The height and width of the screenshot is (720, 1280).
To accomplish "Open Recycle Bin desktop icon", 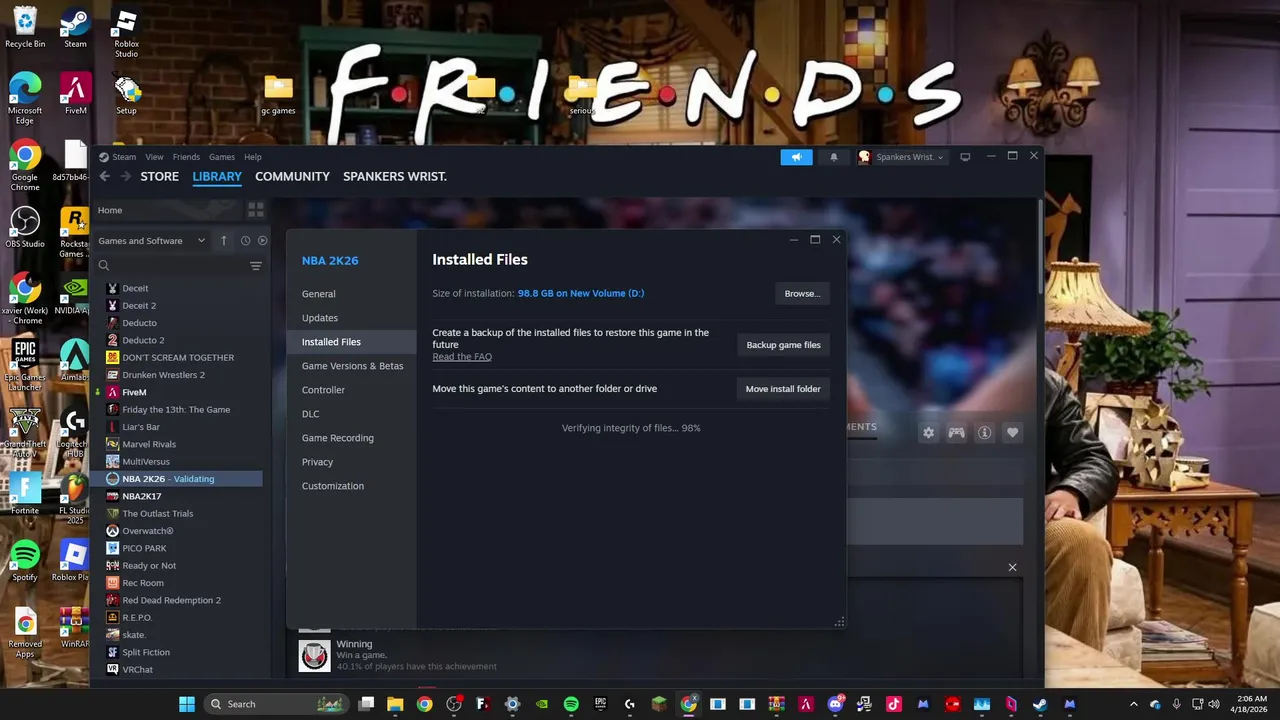I will coord(25,27).
